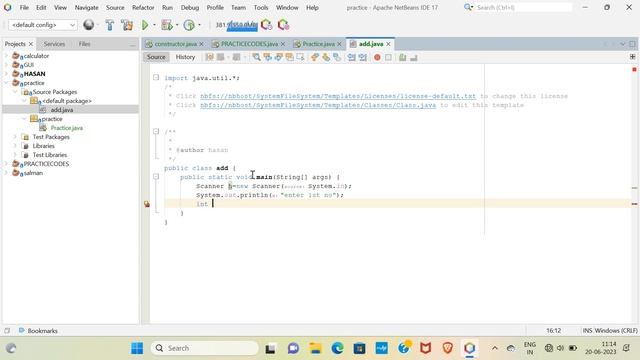Click the split editor plus icon
Screen dimensions: 640x360
tap(632, 57)
